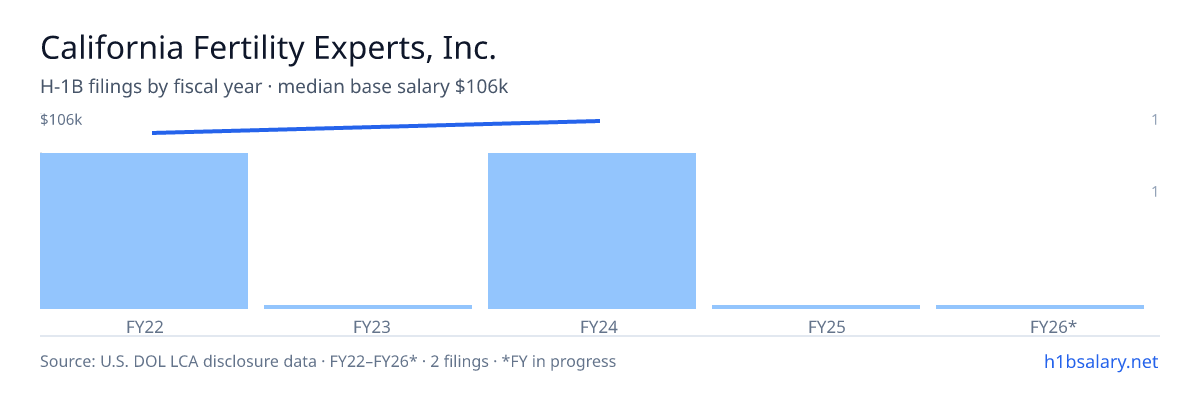Click the FY24 filings bar
The height and width of the screenshot is (400, 1200).
click(x=592, y=231)
